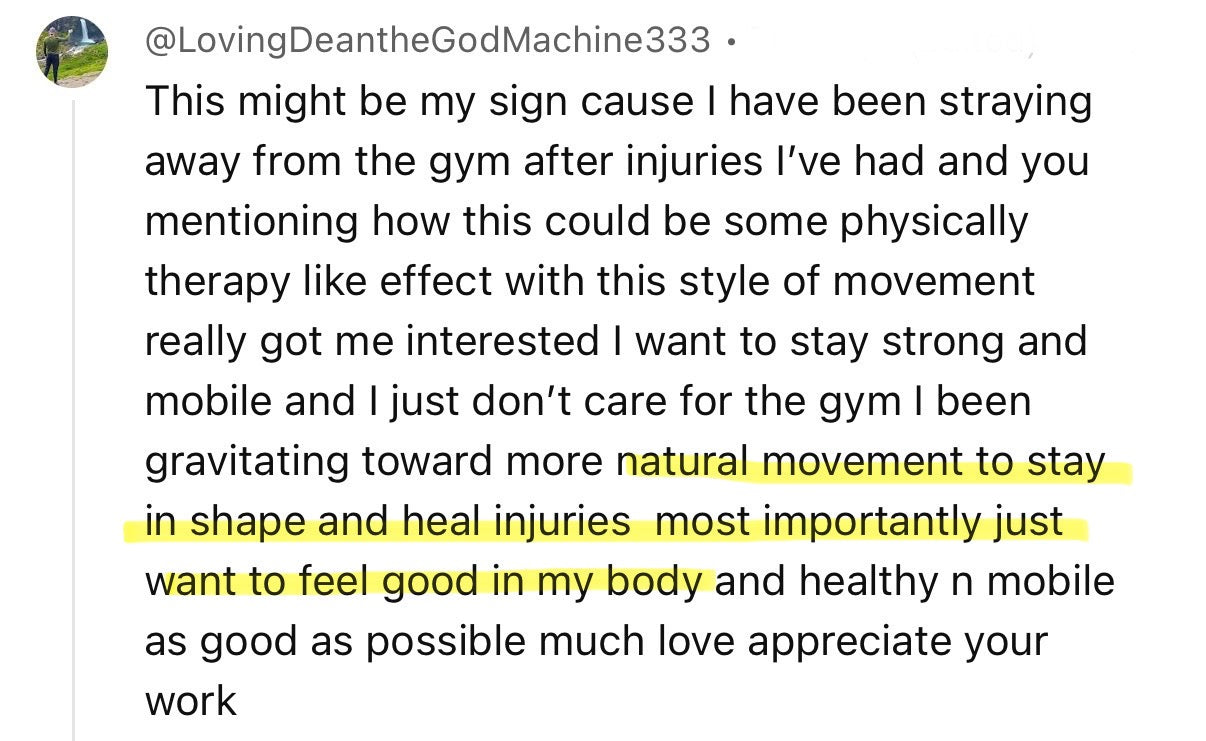Click the dot separator after the username

click(732, 43)
